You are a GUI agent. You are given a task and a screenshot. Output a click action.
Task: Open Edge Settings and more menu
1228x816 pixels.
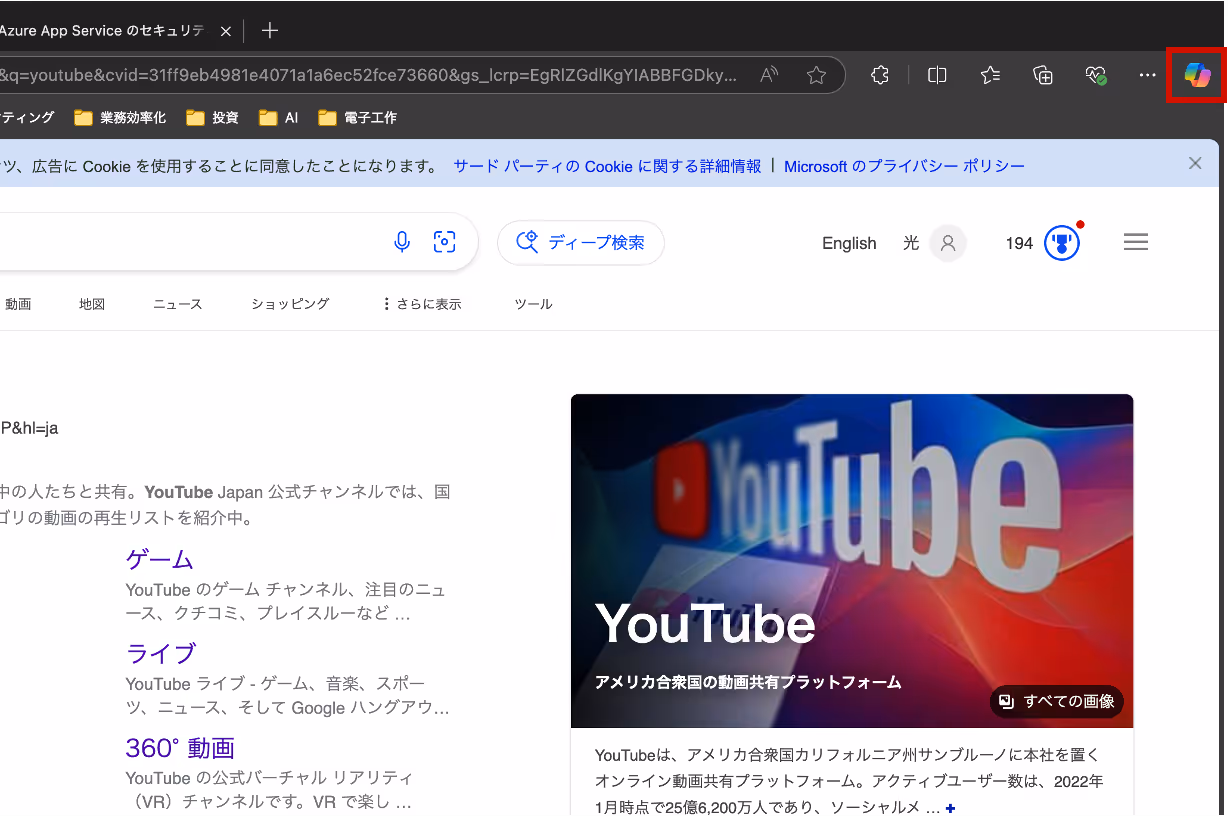tap(1147, 75)
